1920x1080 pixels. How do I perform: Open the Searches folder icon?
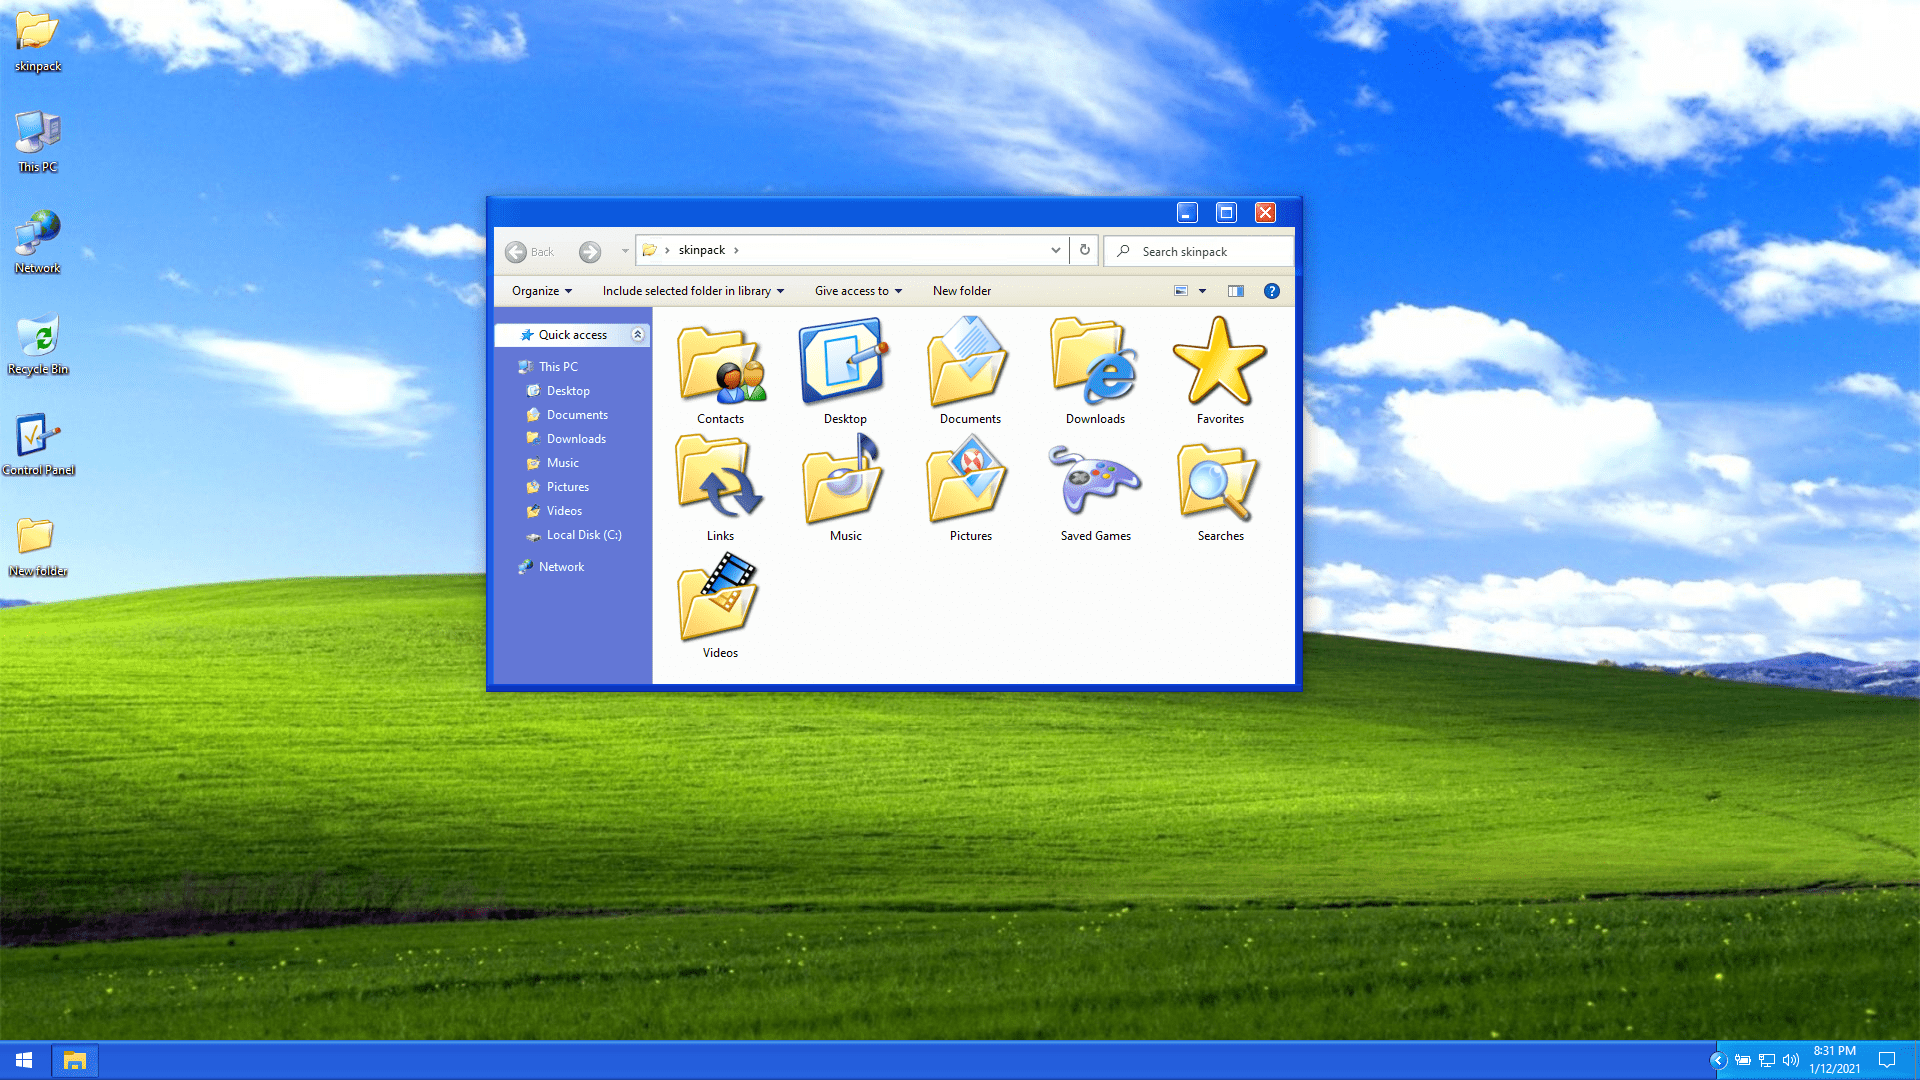coord(1220,484)
